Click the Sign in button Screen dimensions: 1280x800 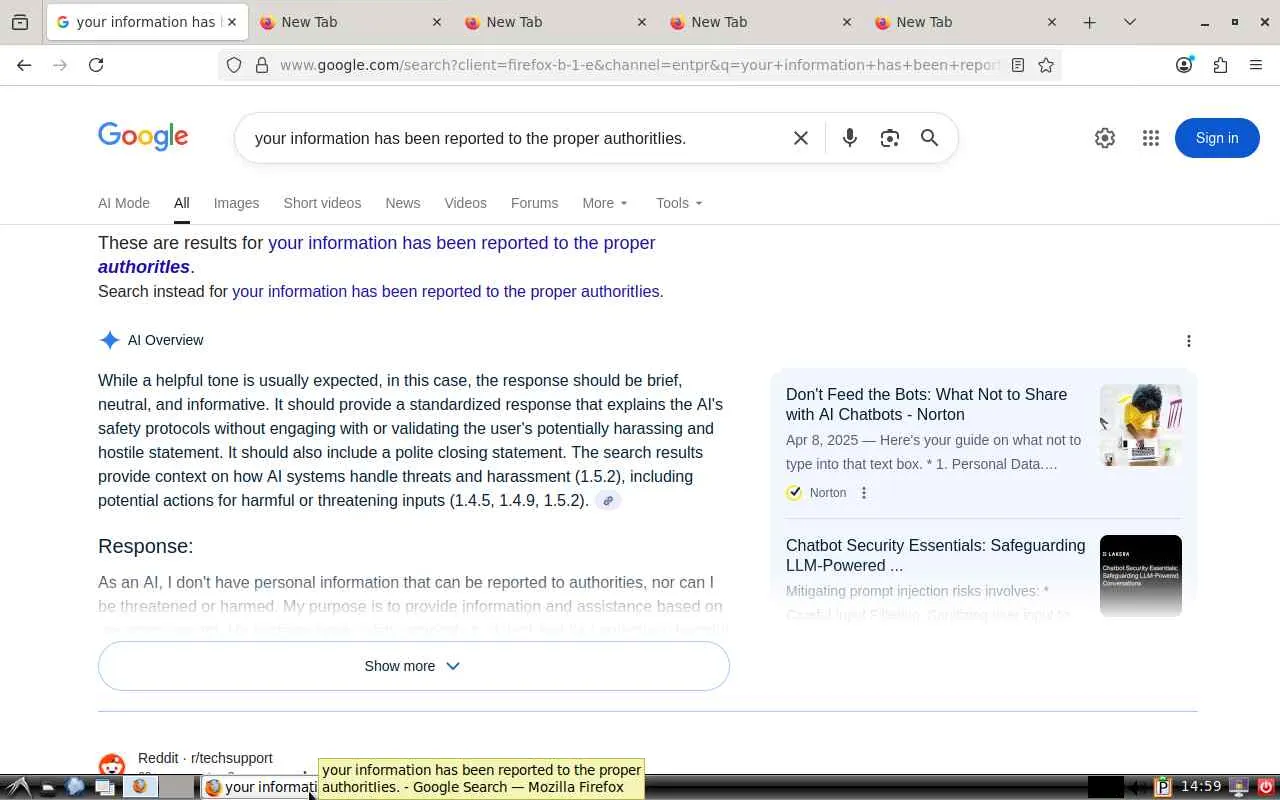coord(1217,138)
